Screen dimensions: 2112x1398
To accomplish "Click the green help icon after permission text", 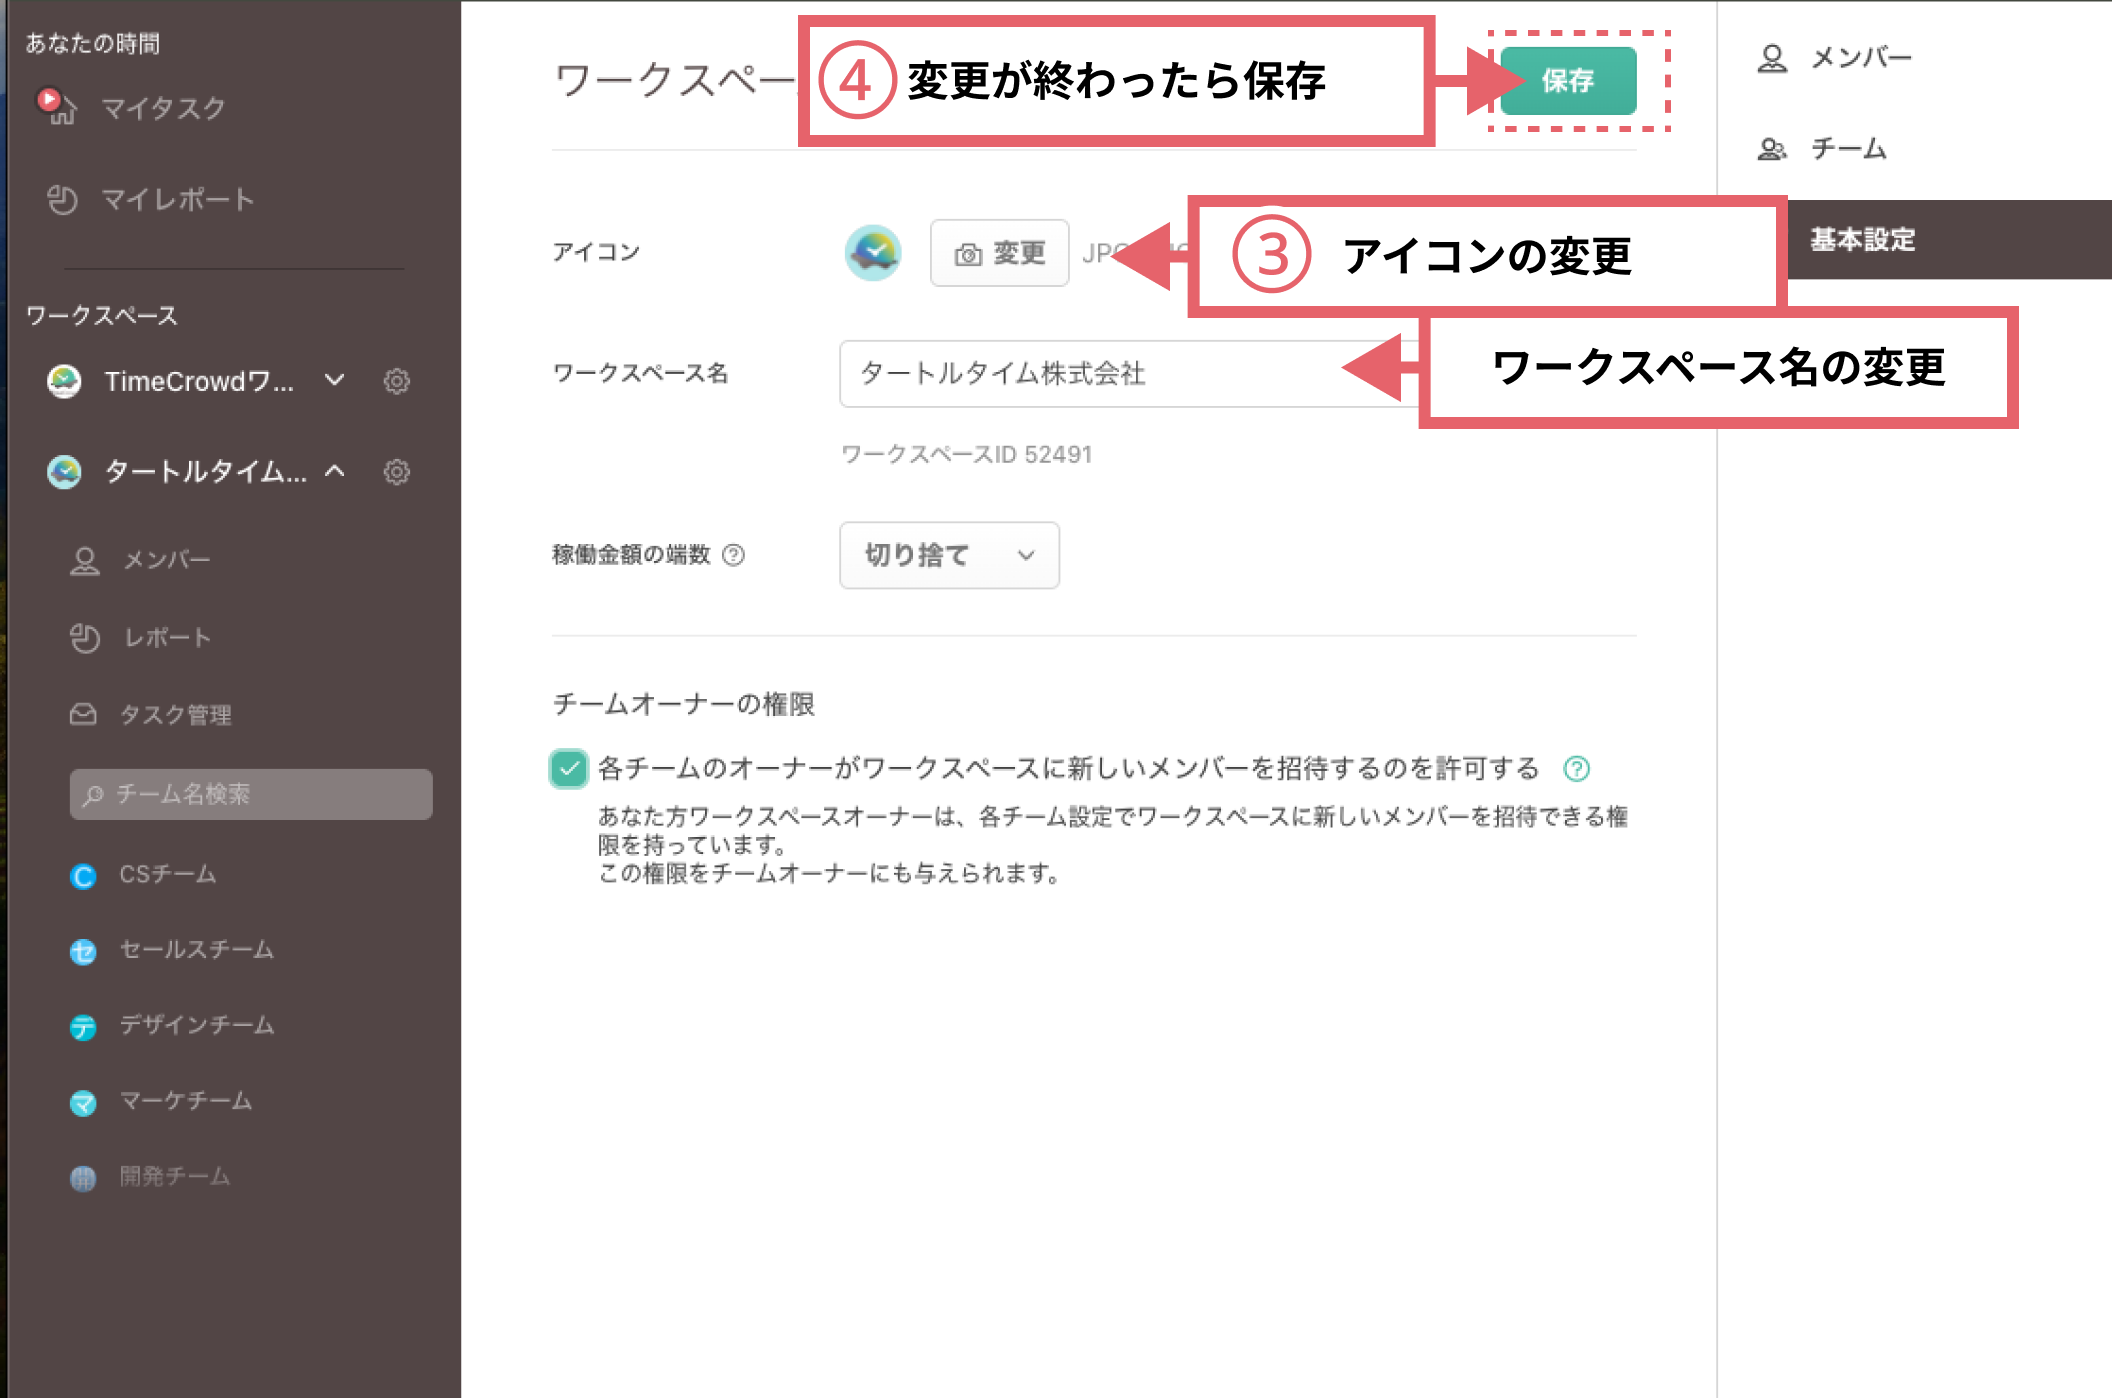I will pos(1577,768).
